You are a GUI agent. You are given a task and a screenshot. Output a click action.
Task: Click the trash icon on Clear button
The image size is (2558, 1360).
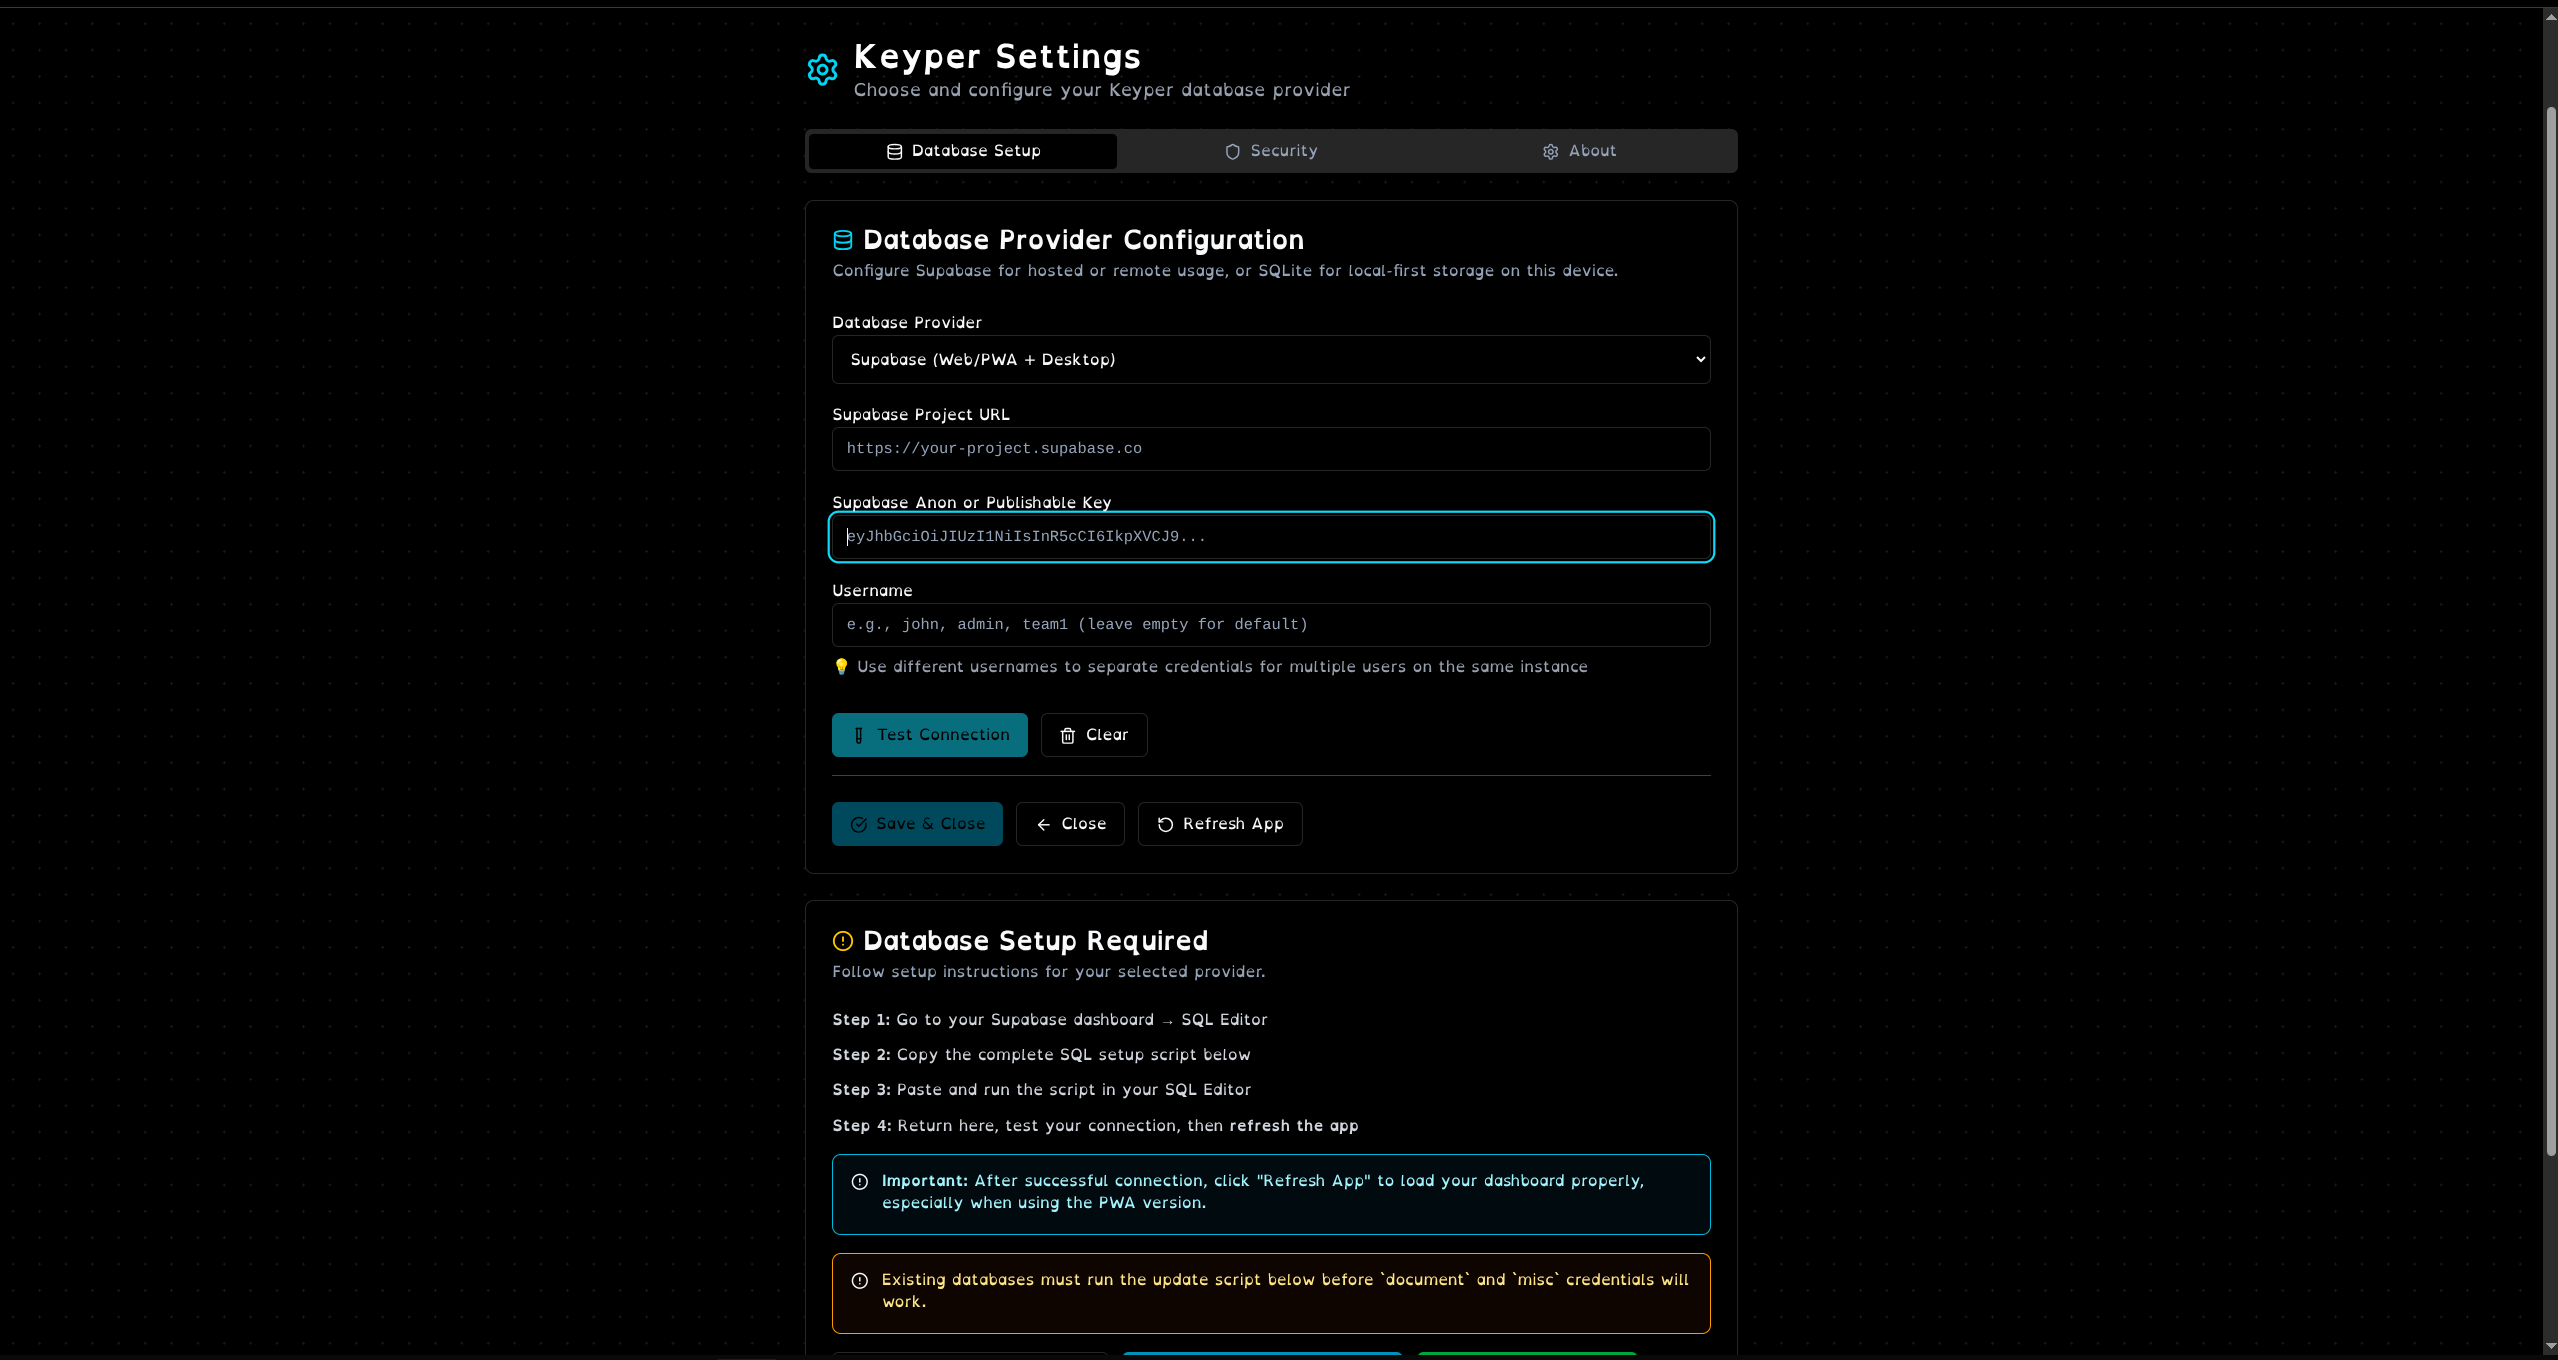click(1067, 735)
